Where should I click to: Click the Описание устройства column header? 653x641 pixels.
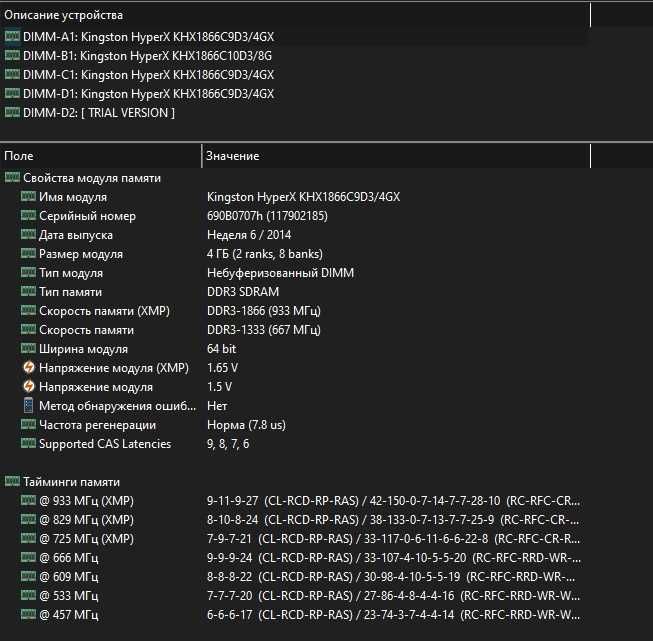[x=295, y=15]
